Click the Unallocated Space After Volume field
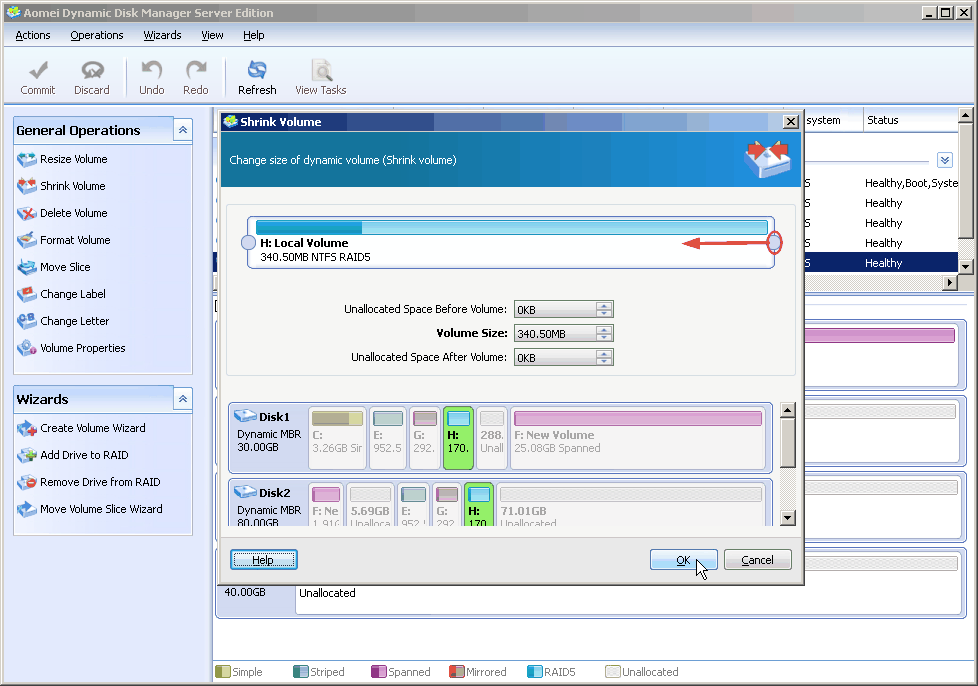This screenshot has width=978, height=686. pos(555,357)
